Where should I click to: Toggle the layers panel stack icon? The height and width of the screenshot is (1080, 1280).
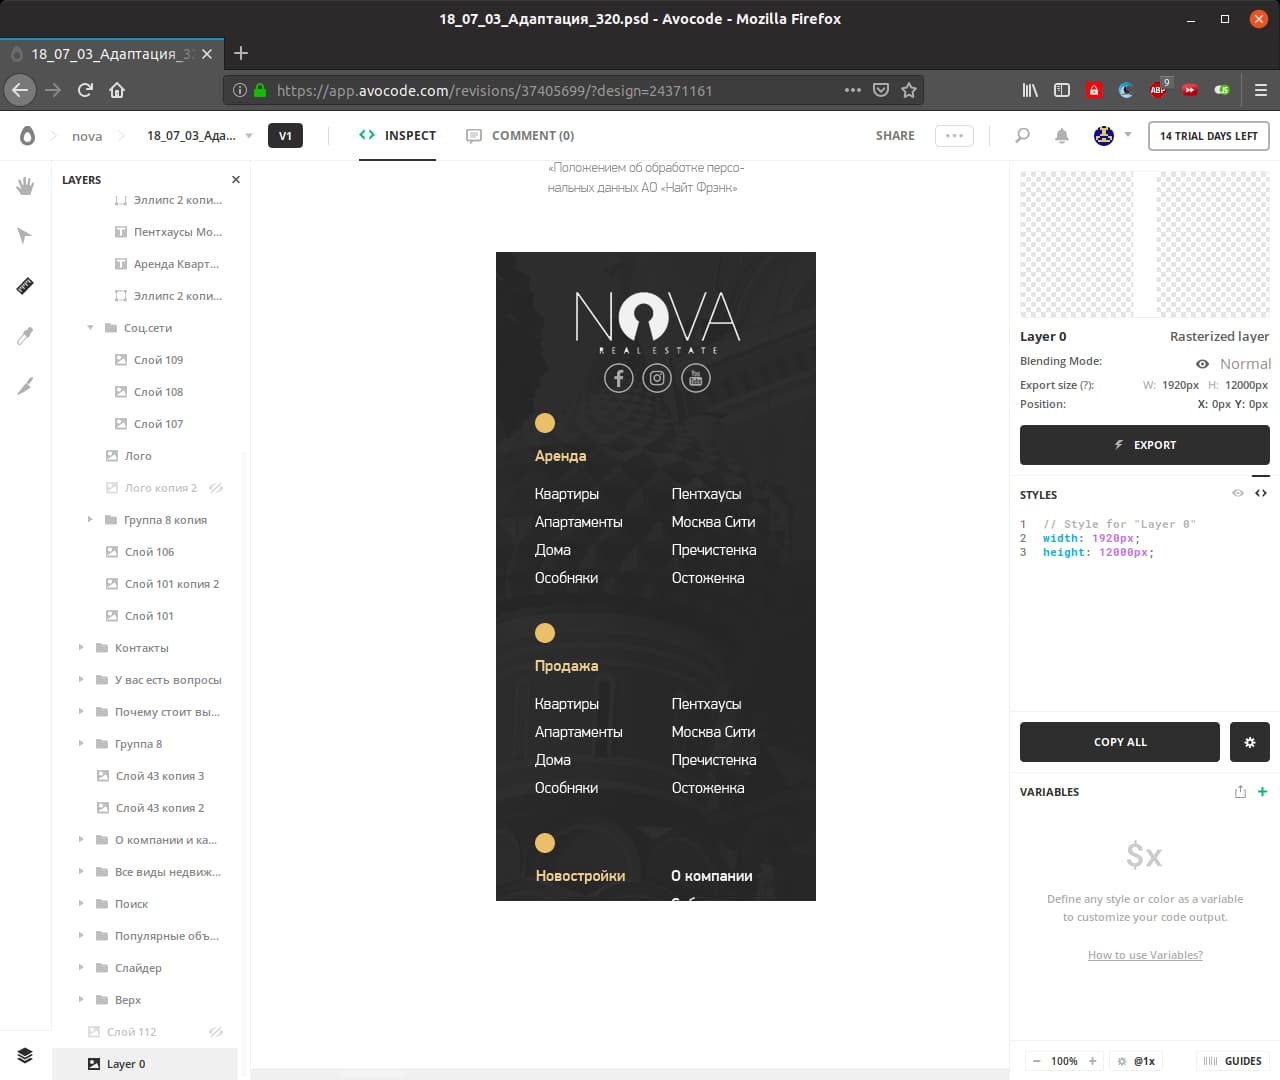point(25,1055)
